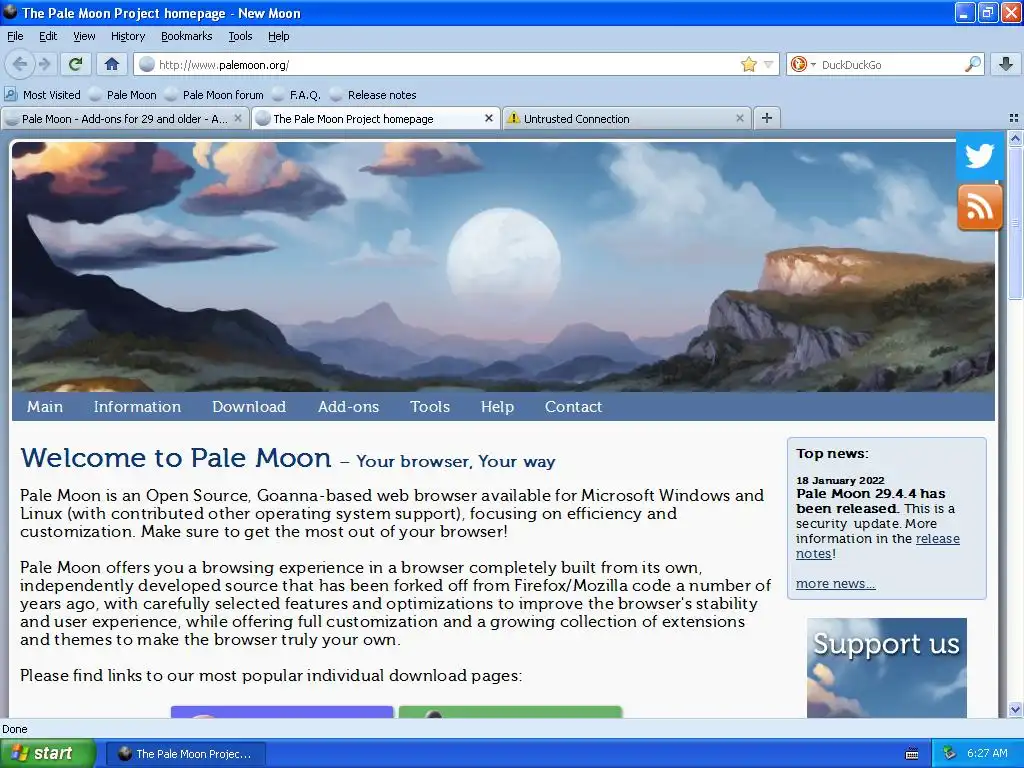Click the 6:27 AM system clock
The width and height of the screenshot is (1024, 768).
click(987, 753)
